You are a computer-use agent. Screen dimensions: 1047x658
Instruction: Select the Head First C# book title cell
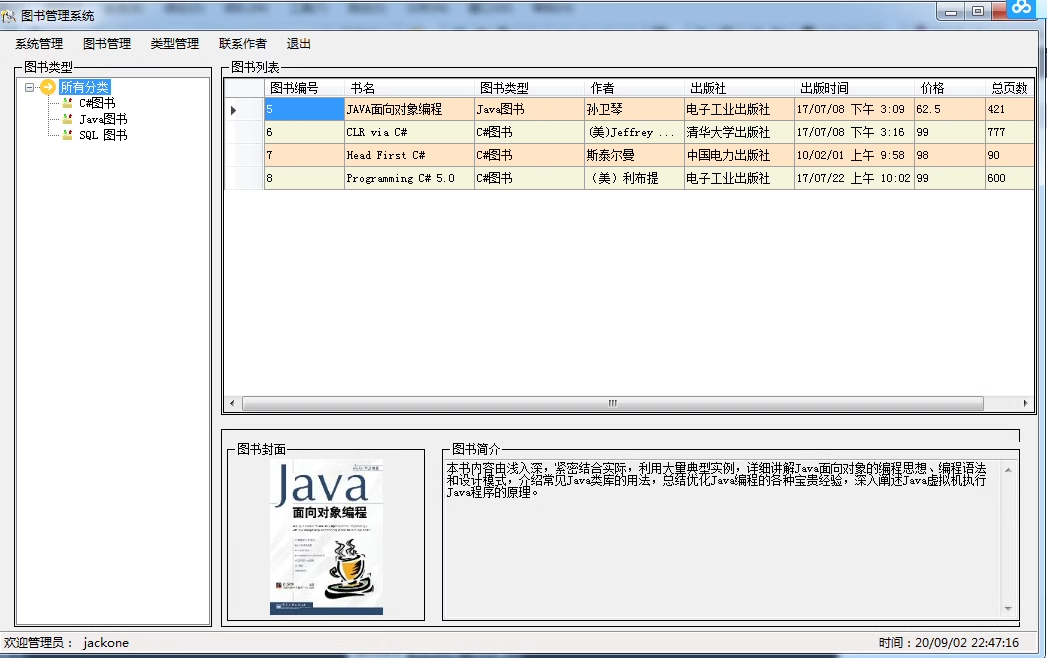pyautogui.click(x=409, y=155)
